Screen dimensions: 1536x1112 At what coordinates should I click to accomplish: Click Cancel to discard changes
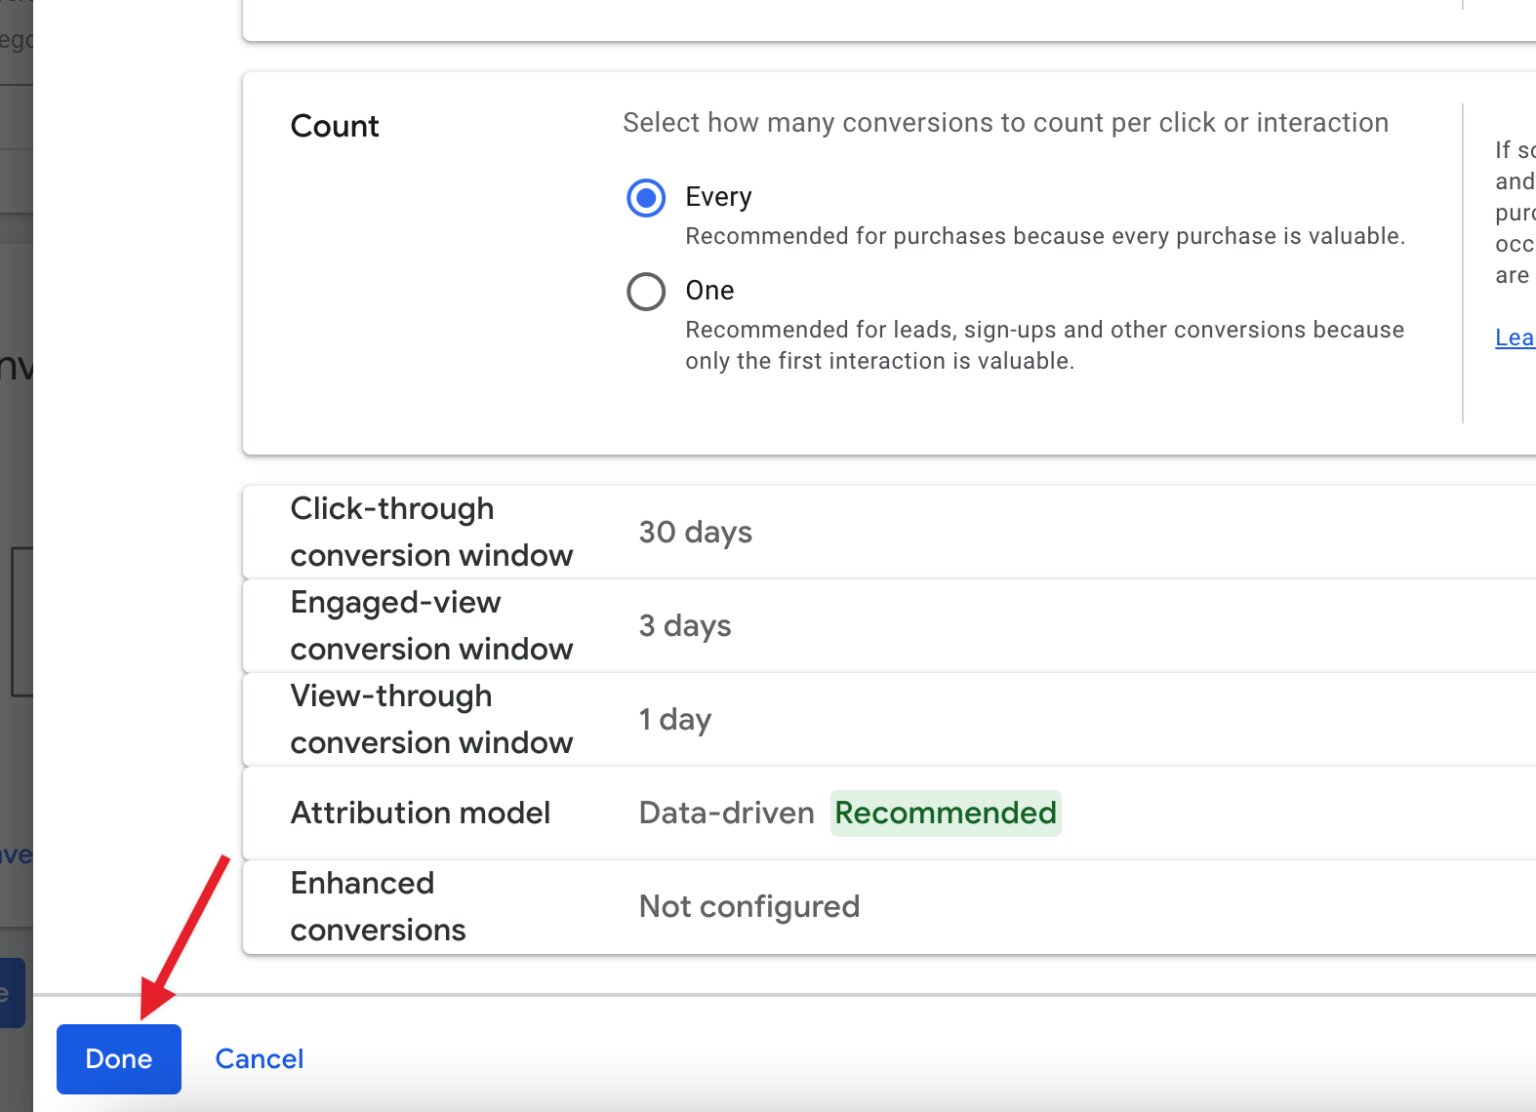pos(259,1058)
